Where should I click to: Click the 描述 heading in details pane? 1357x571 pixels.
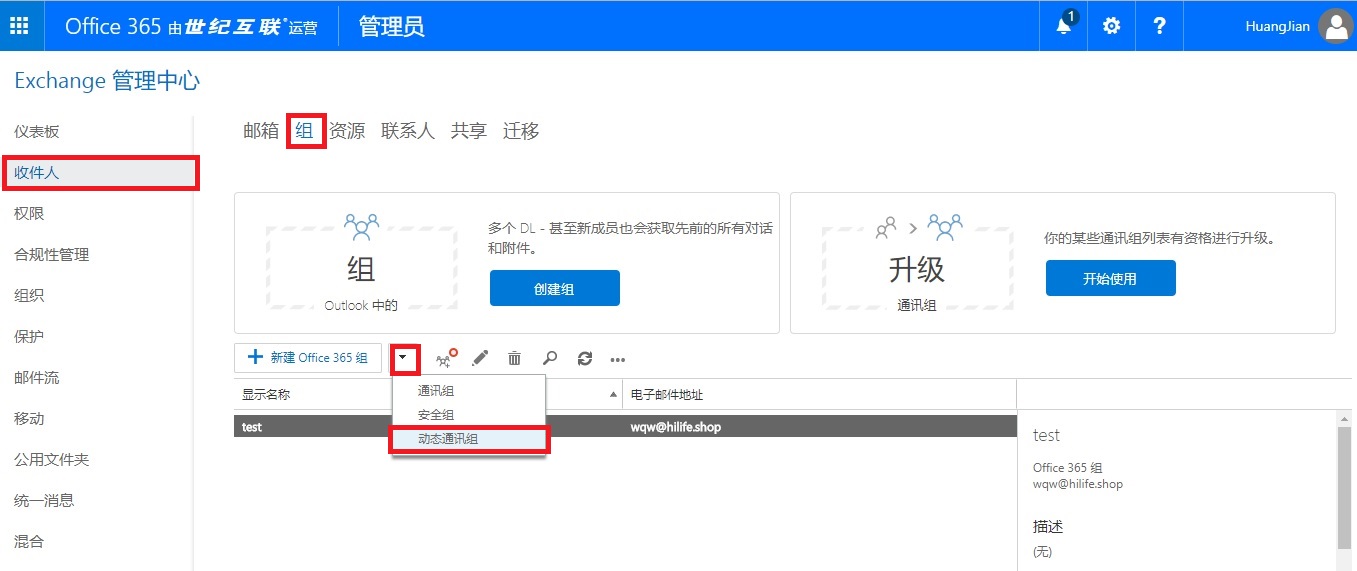(1048, 526)
